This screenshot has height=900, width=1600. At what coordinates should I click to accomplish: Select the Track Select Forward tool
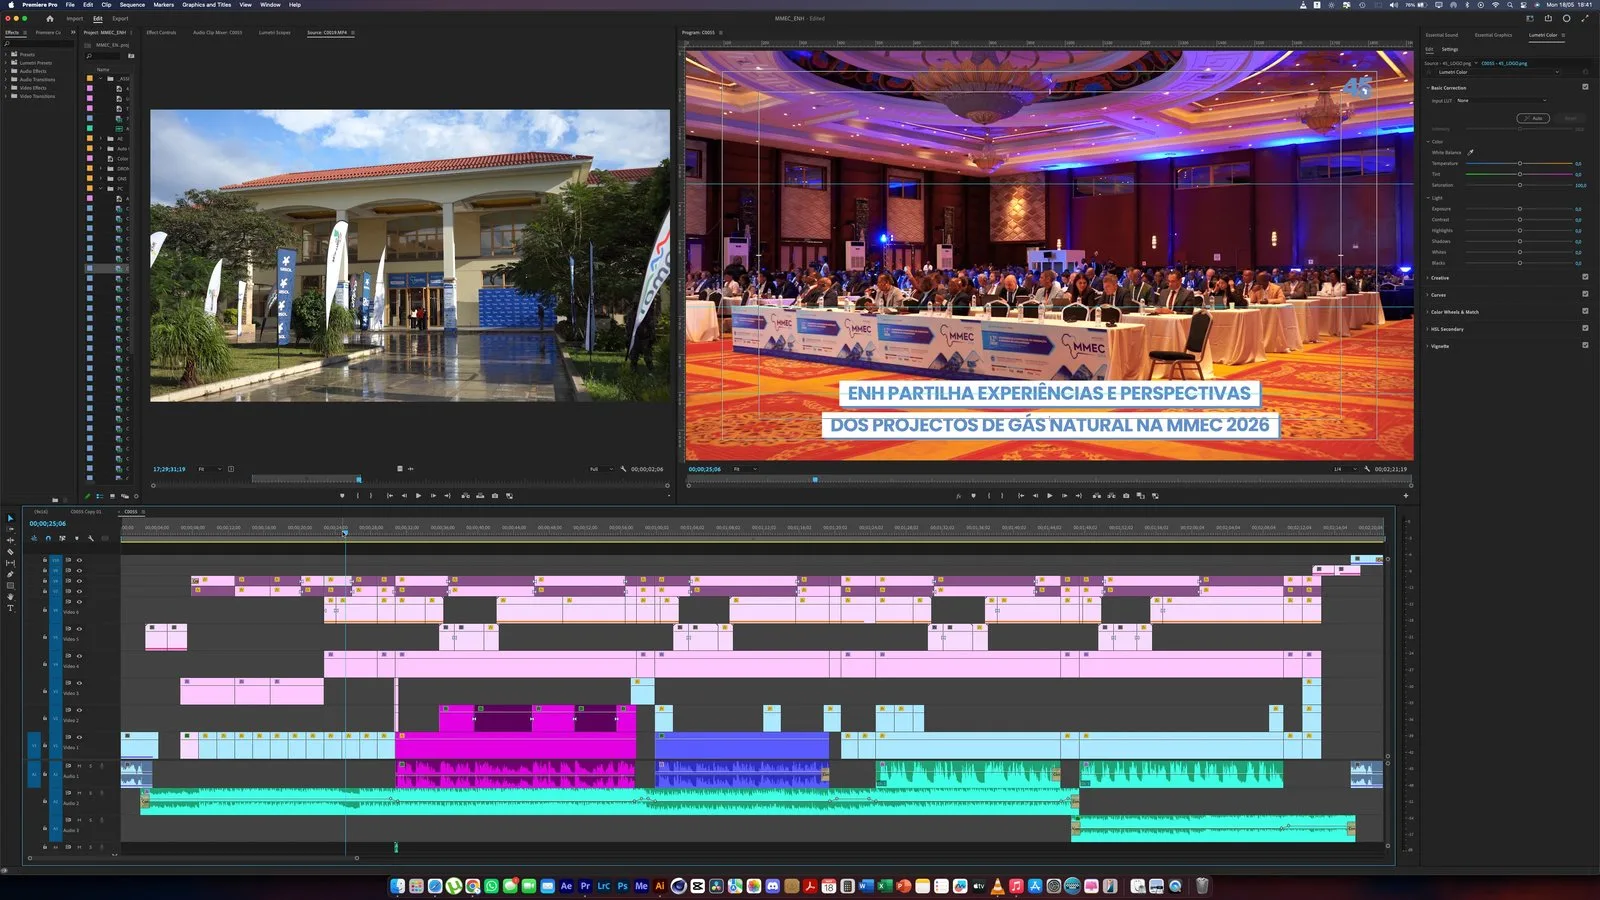pos(11,529)
